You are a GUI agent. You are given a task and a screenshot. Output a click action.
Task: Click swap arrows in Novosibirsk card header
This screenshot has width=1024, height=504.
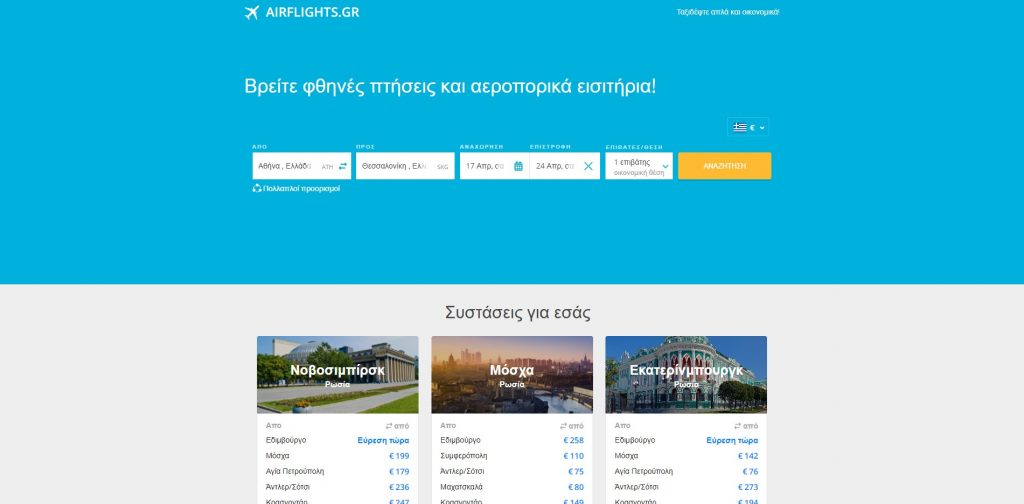click(389, 426)
